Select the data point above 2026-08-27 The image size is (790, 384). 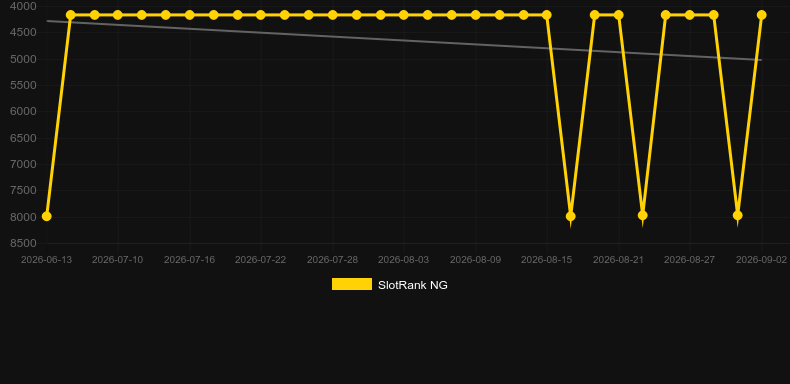[x=690, y=15]
